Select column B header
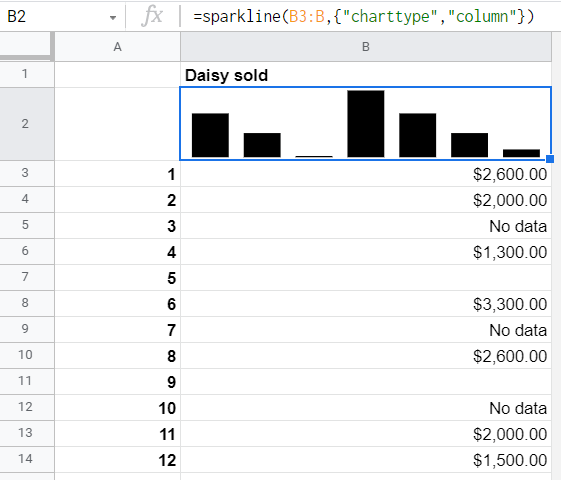The image size is (561, 480). coord(366,46)
